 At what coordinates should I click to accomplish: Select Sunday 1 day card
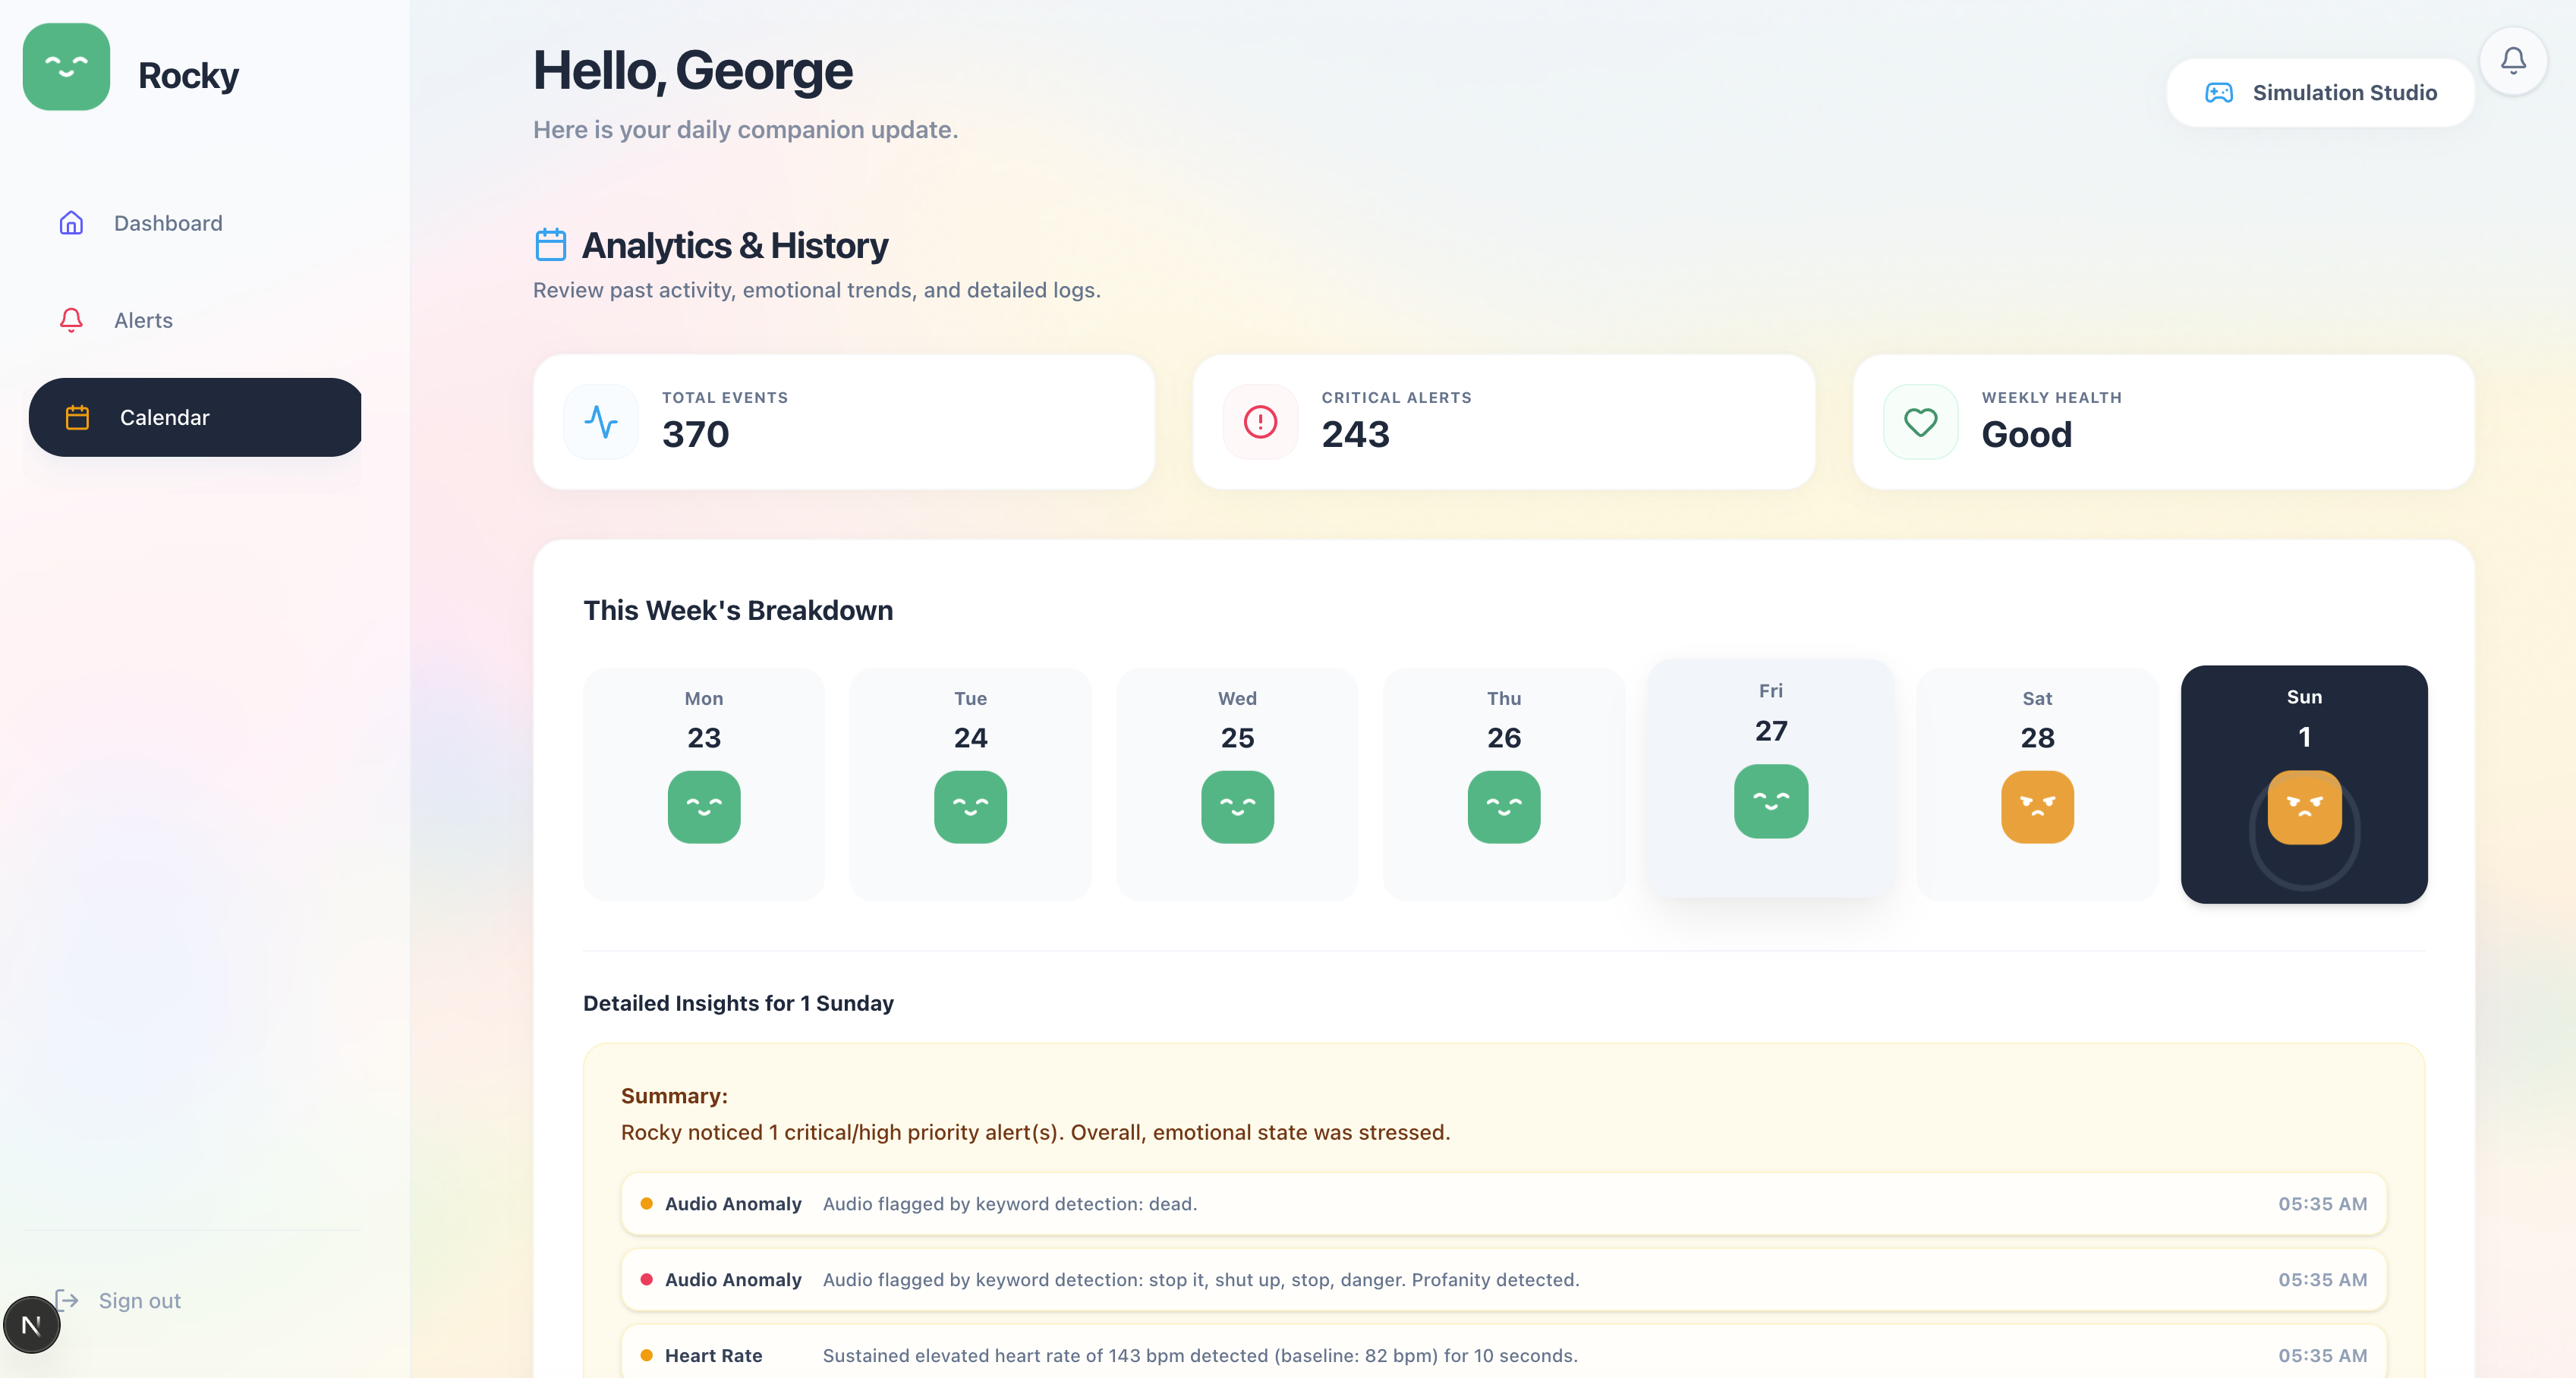2303,783
